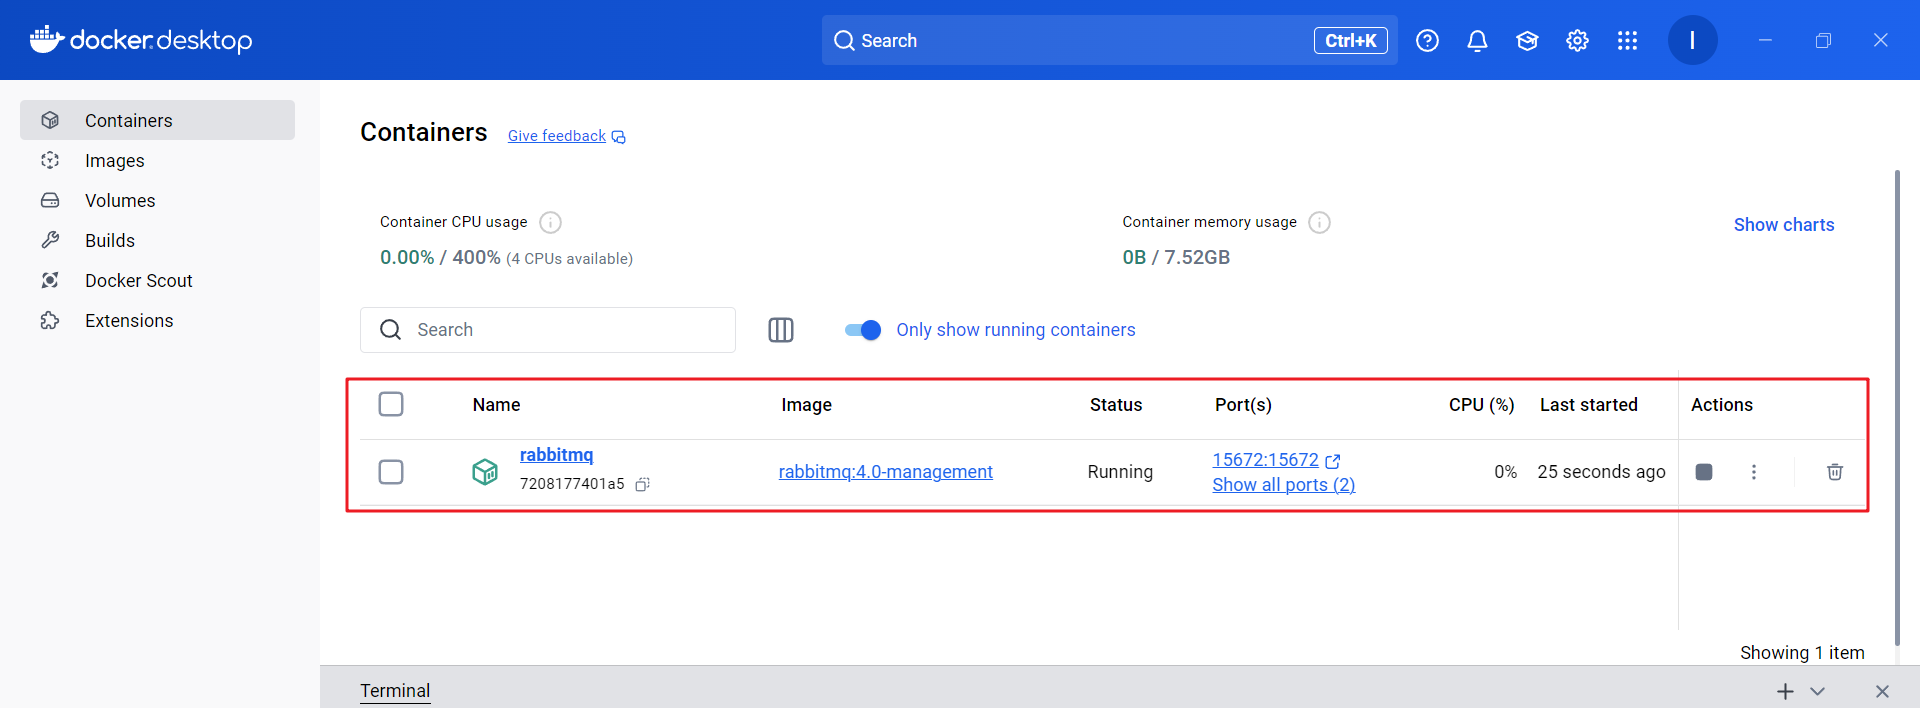The image size is (1920, 708).
Task: Open the apps grid menu icon
Action: pos(1627,40)
